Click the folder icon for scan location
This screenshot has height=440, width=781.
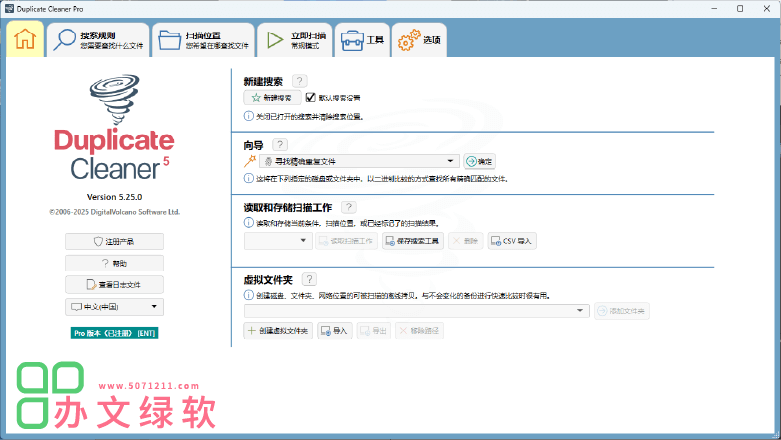[169, 40]
